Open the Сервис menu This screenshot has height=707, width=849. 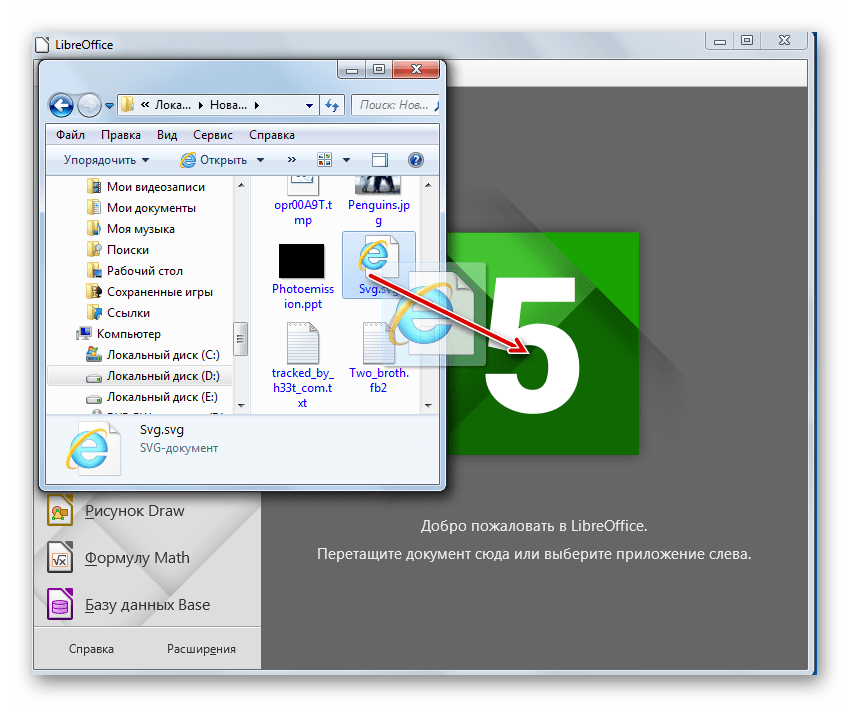pyautogui.click(x=212, y=135)
